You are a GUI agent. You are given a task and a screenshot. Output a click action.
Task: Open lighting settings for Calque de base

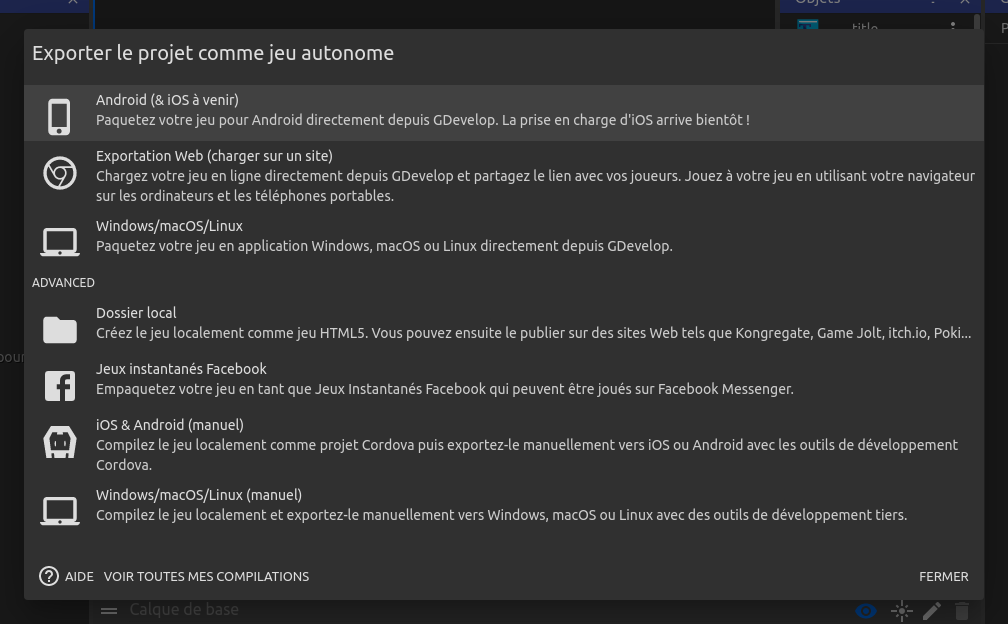tap(901, 611)
